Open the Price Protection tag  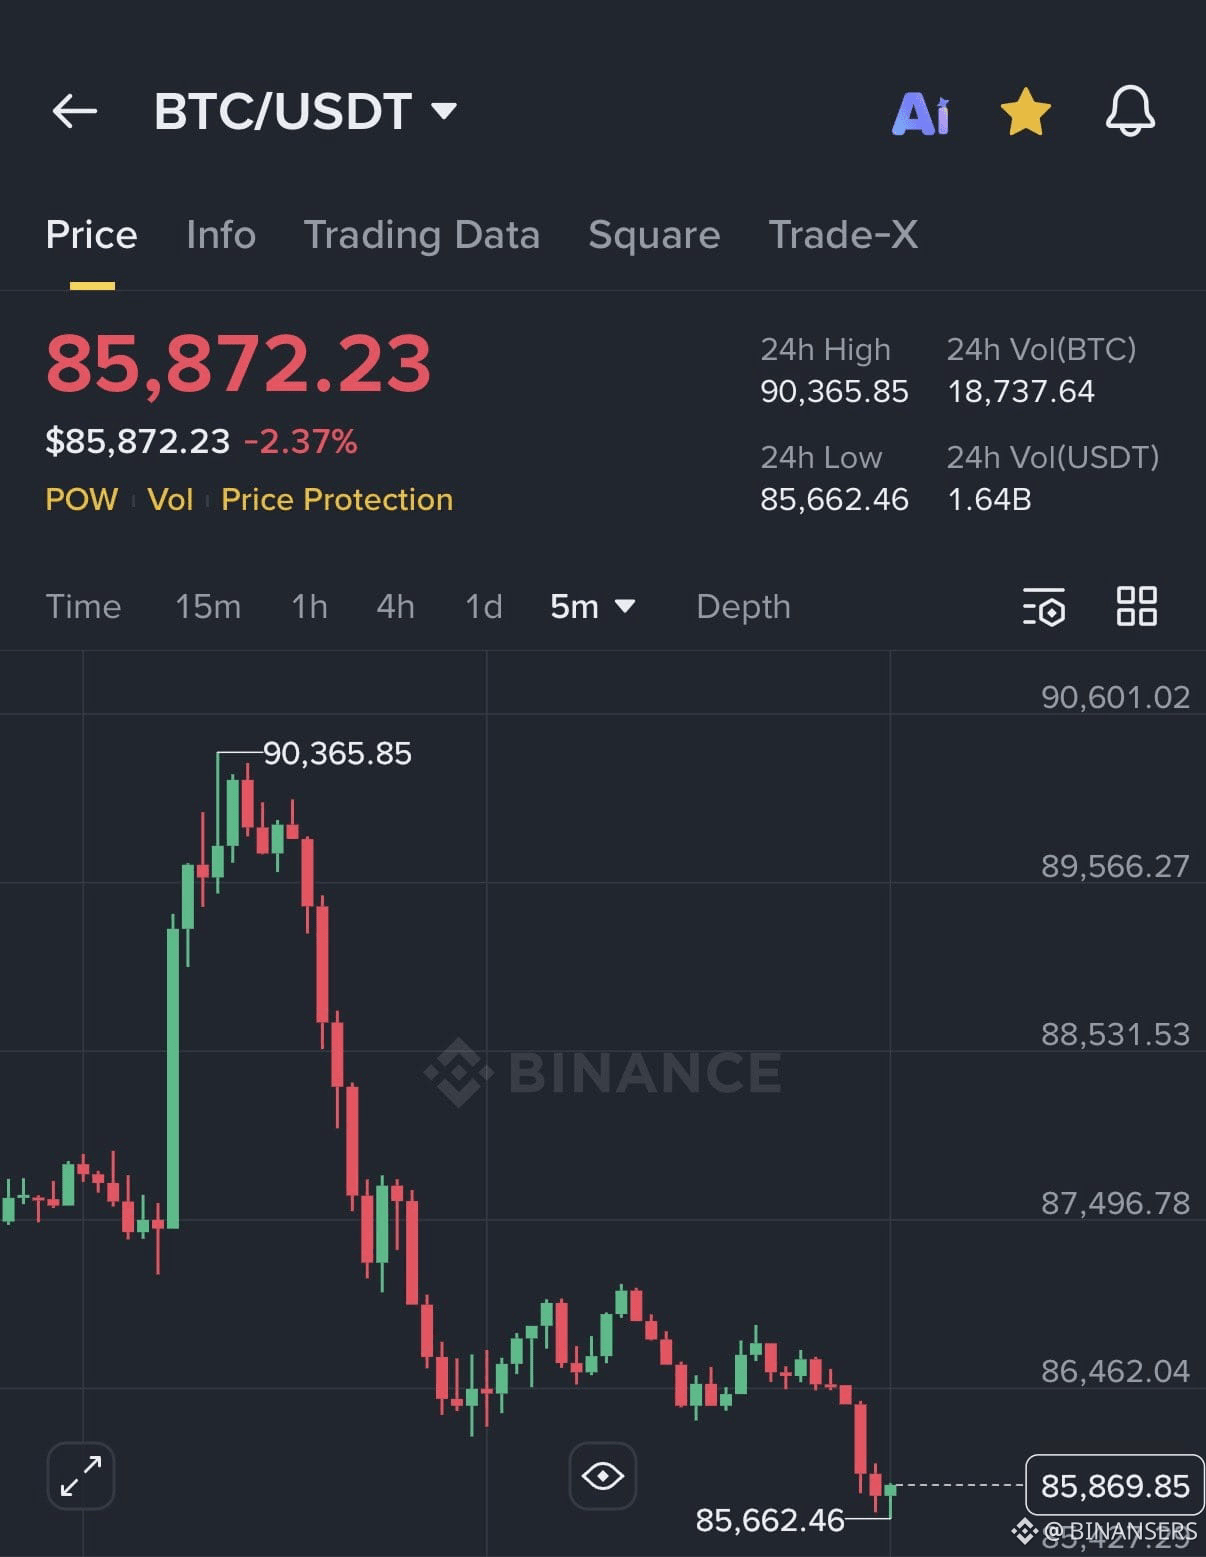(337, 499)
